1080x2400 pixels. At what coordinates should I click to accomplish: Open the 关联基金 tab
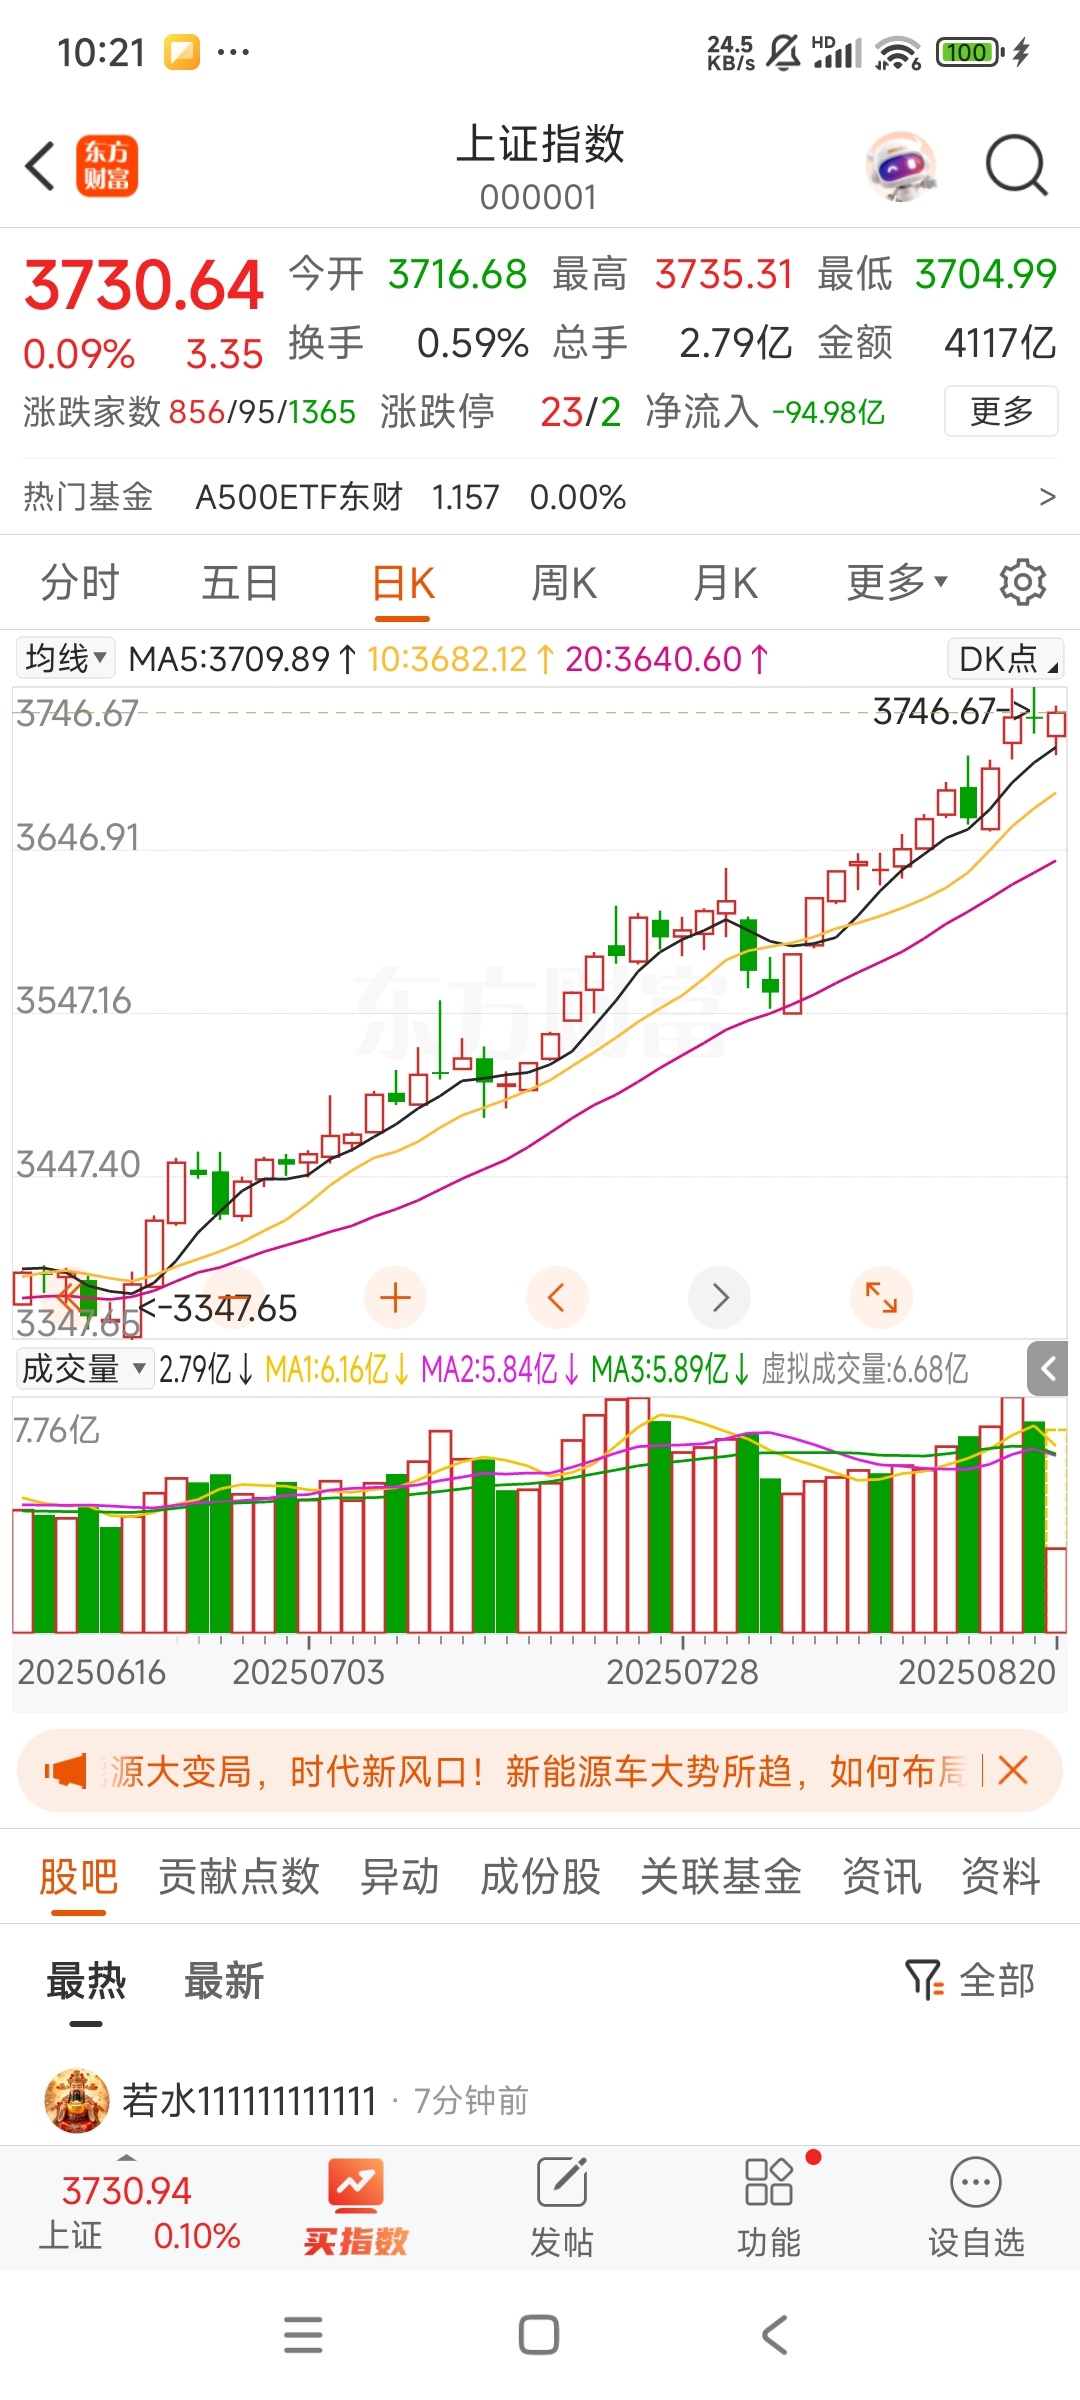pyautogui.click(x=721, y=1877)
